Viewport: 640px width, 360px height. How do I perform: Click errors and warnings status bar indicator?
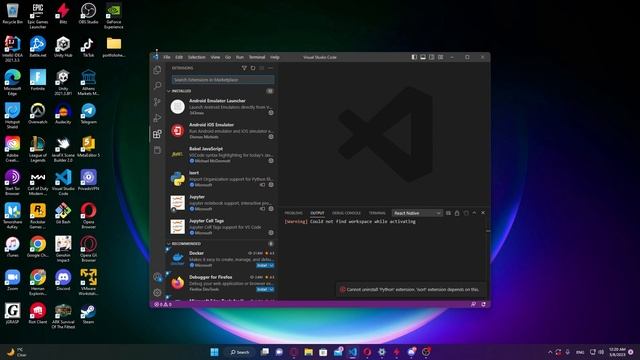tap(163, 304)
